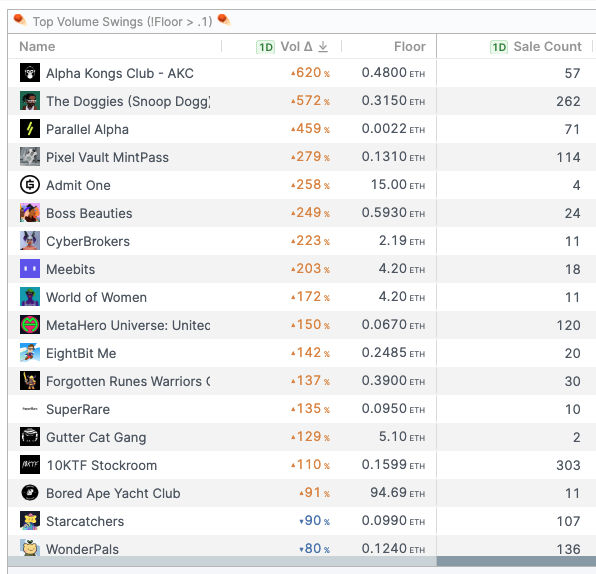Sort by the Vol Δ column header
Screen dimensions: 596x574
pos(296,46)
